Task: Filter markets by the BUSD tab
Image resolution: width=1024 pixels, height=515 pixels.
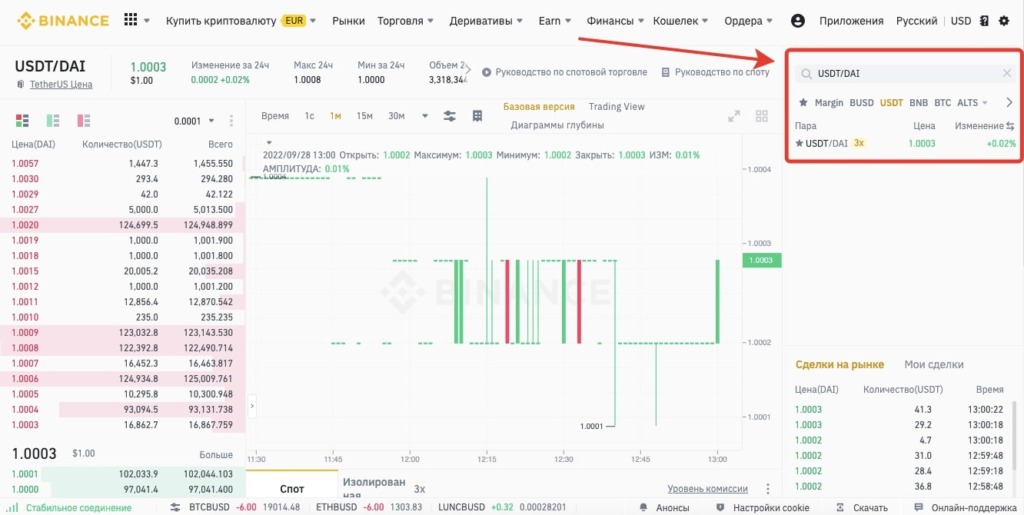Action: click(x=861, y=102)
